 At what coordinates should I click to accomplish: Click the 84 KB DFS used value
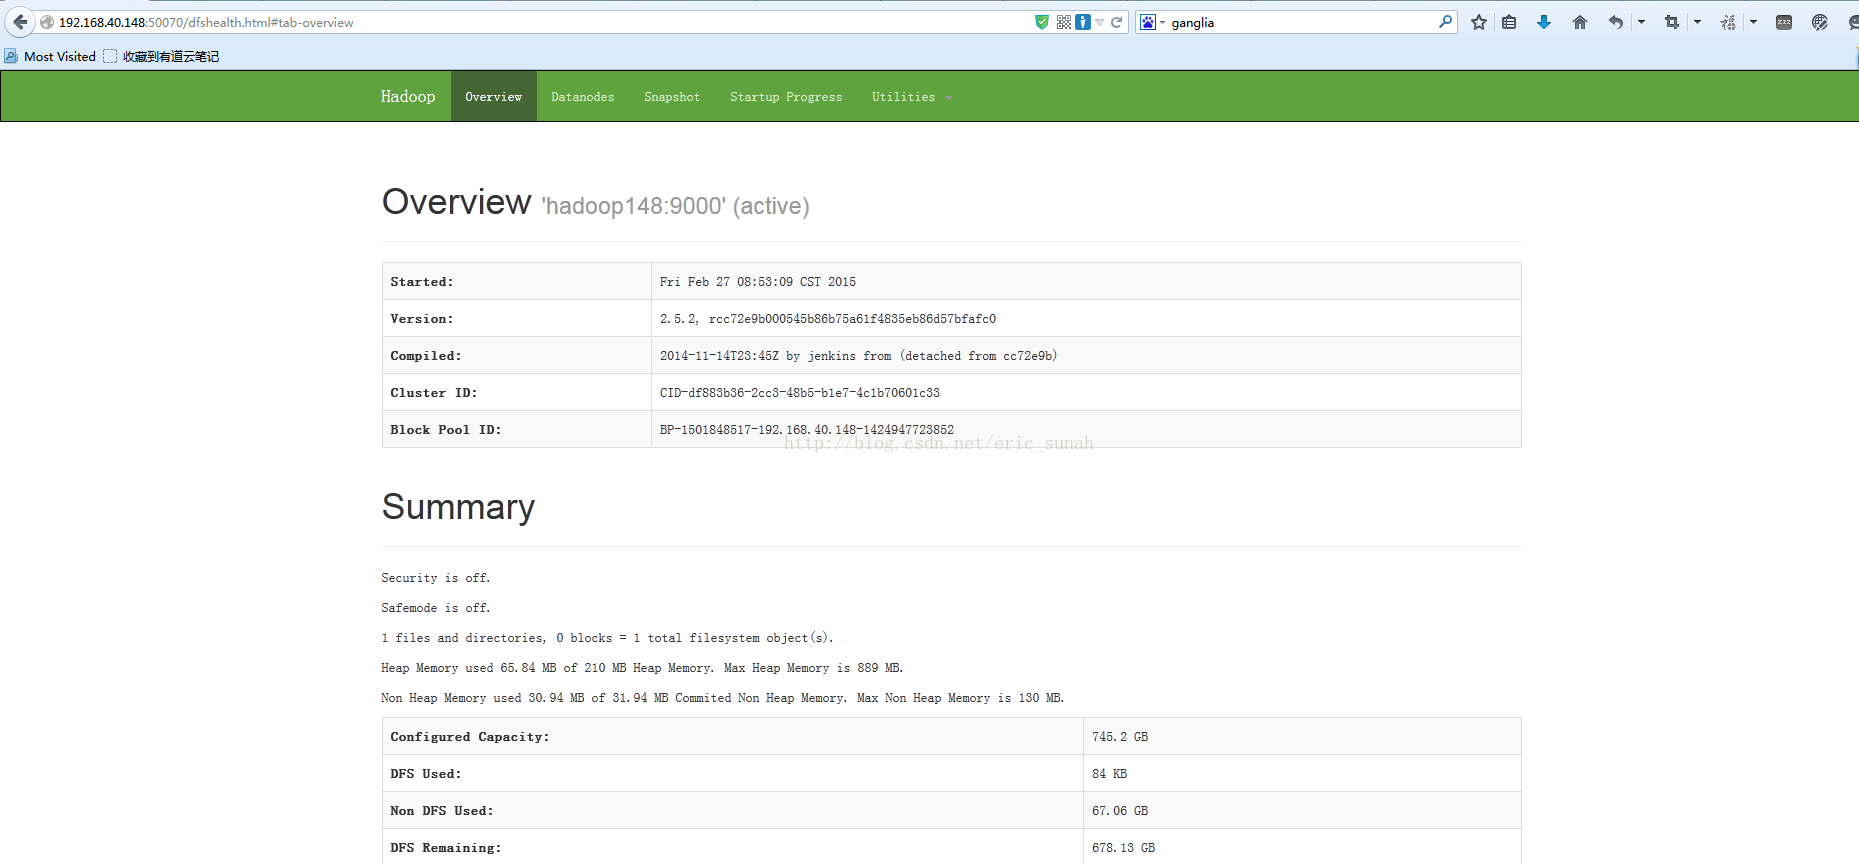point(1110,774)
